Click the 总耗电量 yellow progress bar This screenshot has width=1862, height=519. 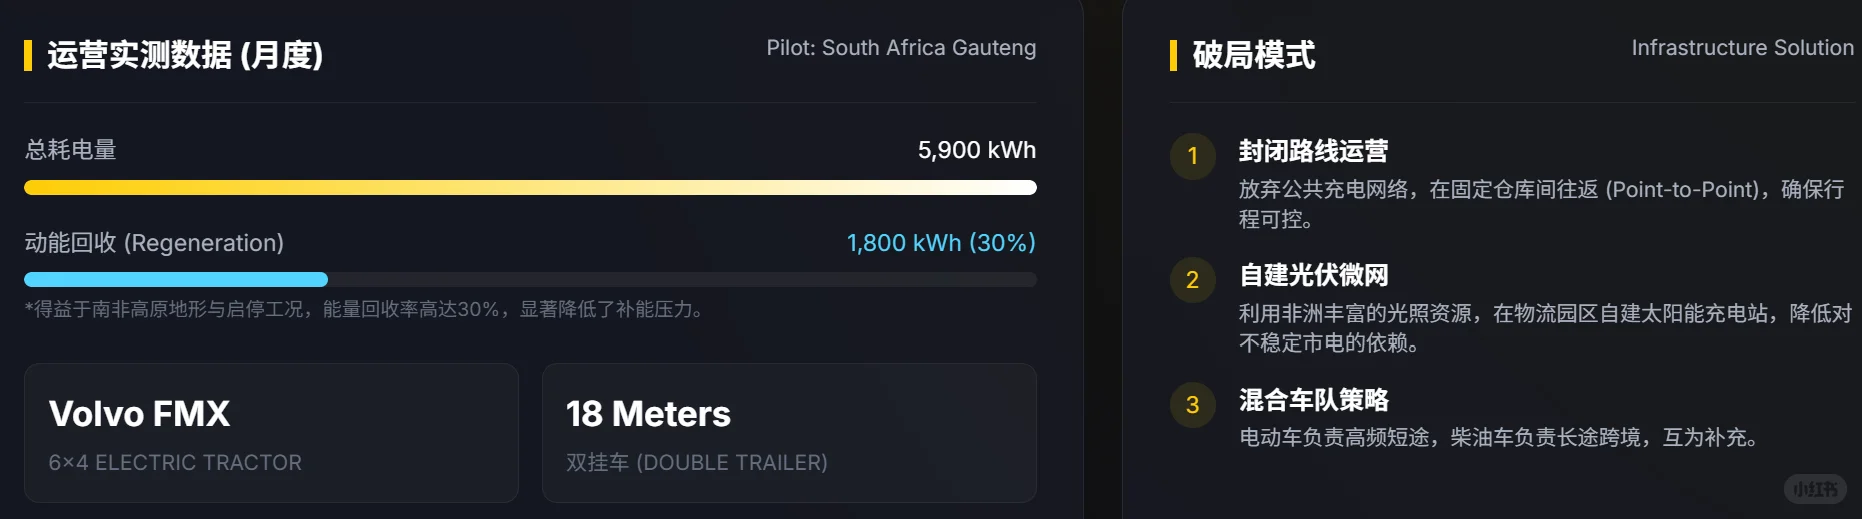[530, 187]
